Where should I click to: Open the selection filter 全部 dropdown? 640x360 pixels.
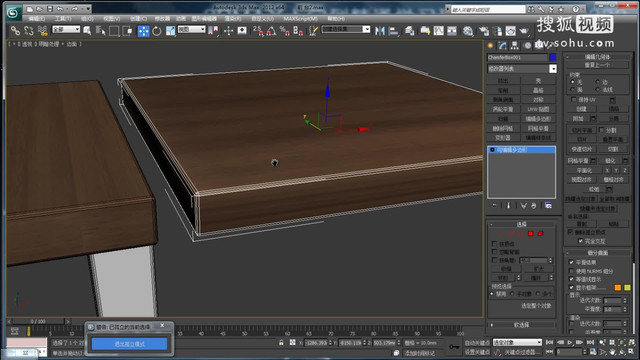[66, 29]
